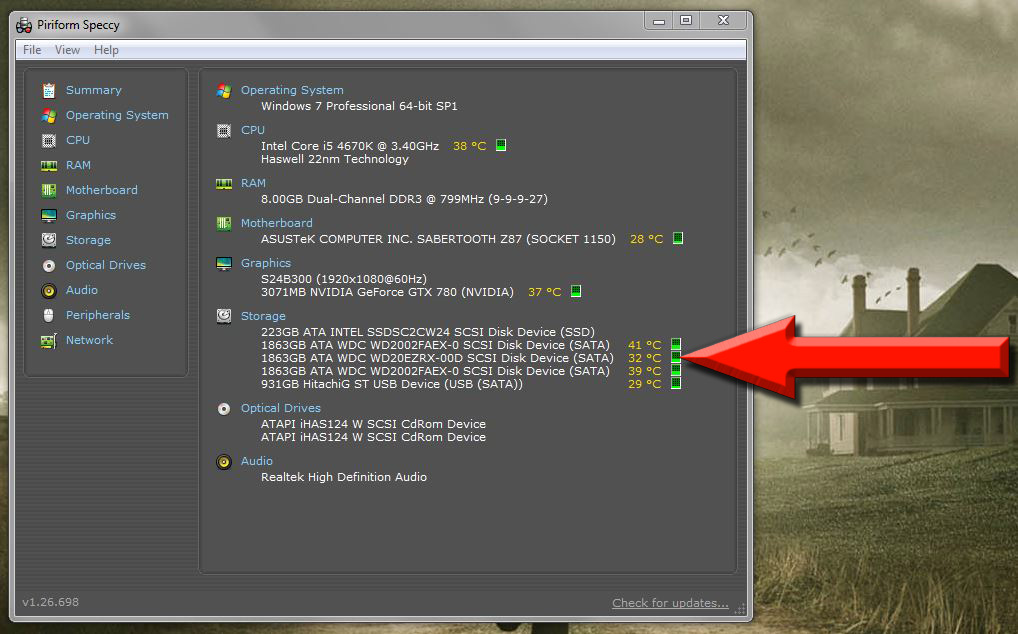This screenshot has width=1018, height=634.
Task: View the Network sidebar section
Action: 89,340
